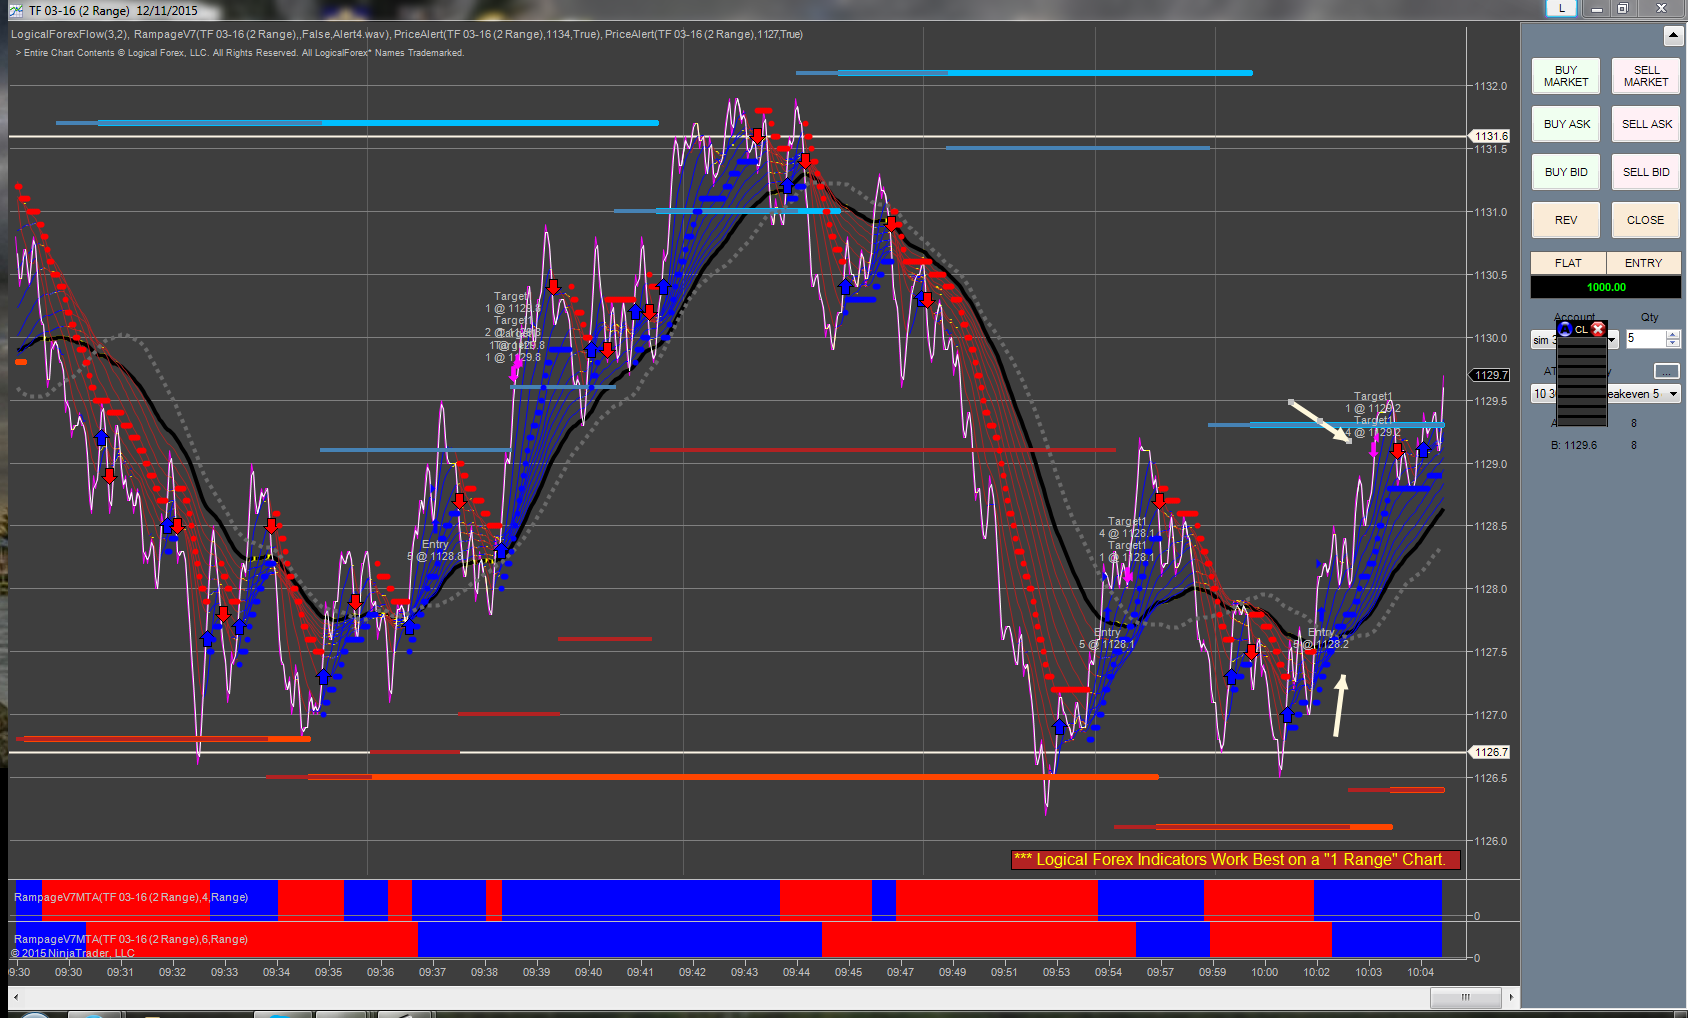Click the SELL MARKET button
1688x1018 pixels.
(x=1646, y=76)
